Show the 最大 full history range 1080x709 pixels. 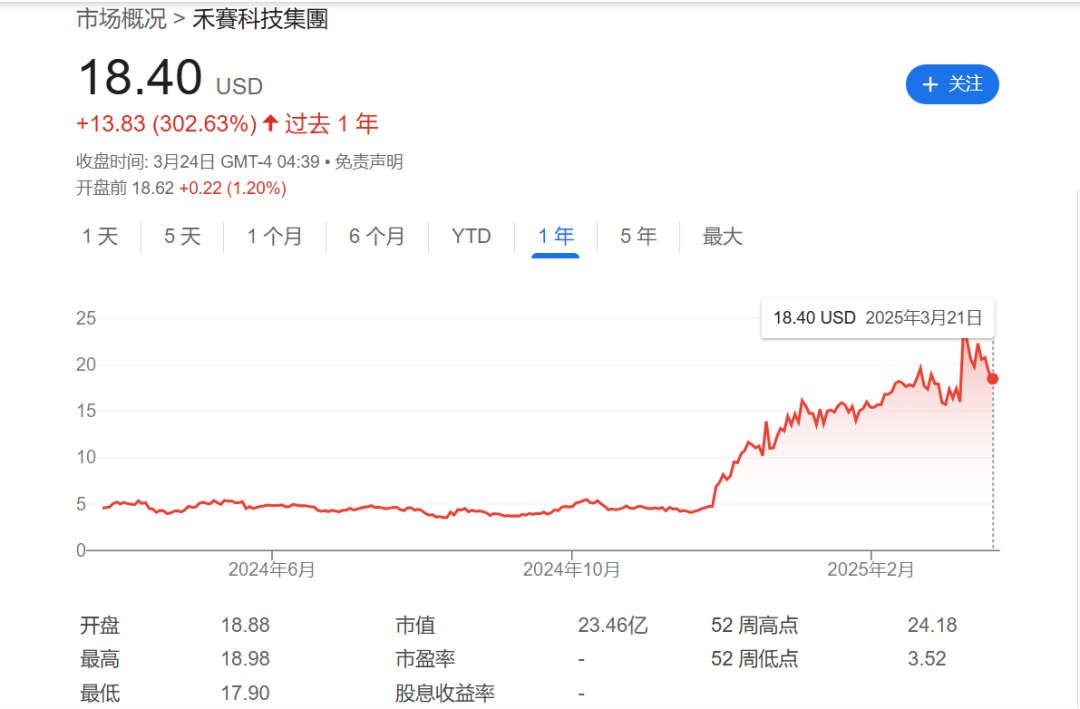point(722,237)
